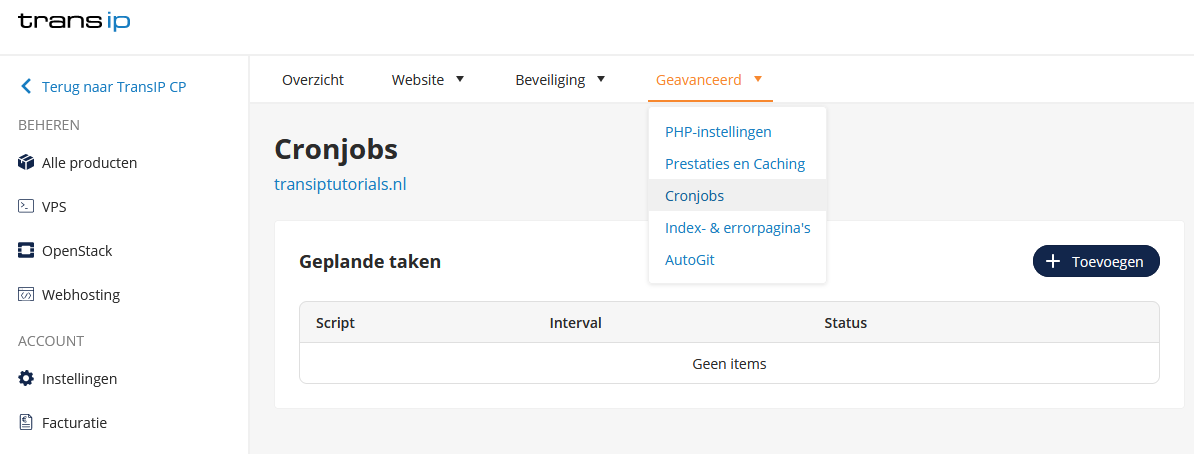Screen dimensions: 1194x454
Task: Open the transiptutorials.nl domain link
Action: (x=340, y=184)
